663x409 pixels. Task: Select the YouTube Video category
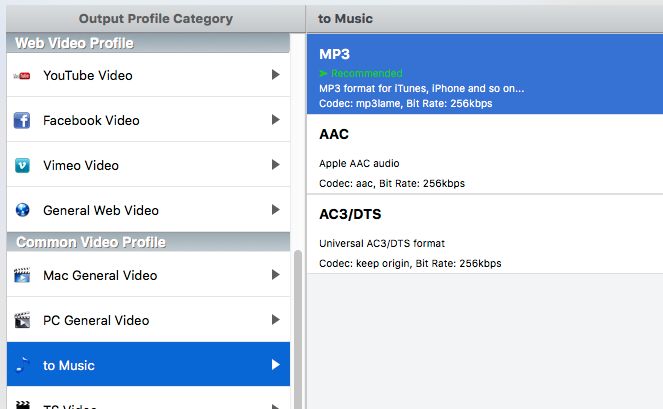pos(148,75)
